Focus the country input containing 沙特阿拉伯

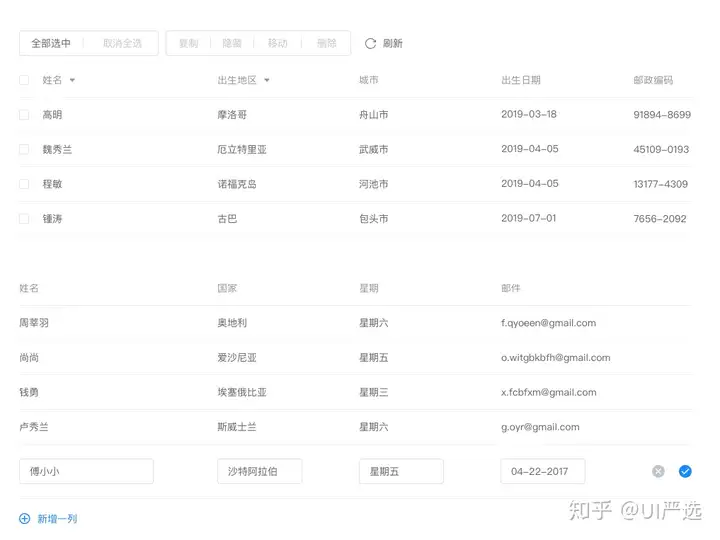pyautogui.click(x=259, y=471)
